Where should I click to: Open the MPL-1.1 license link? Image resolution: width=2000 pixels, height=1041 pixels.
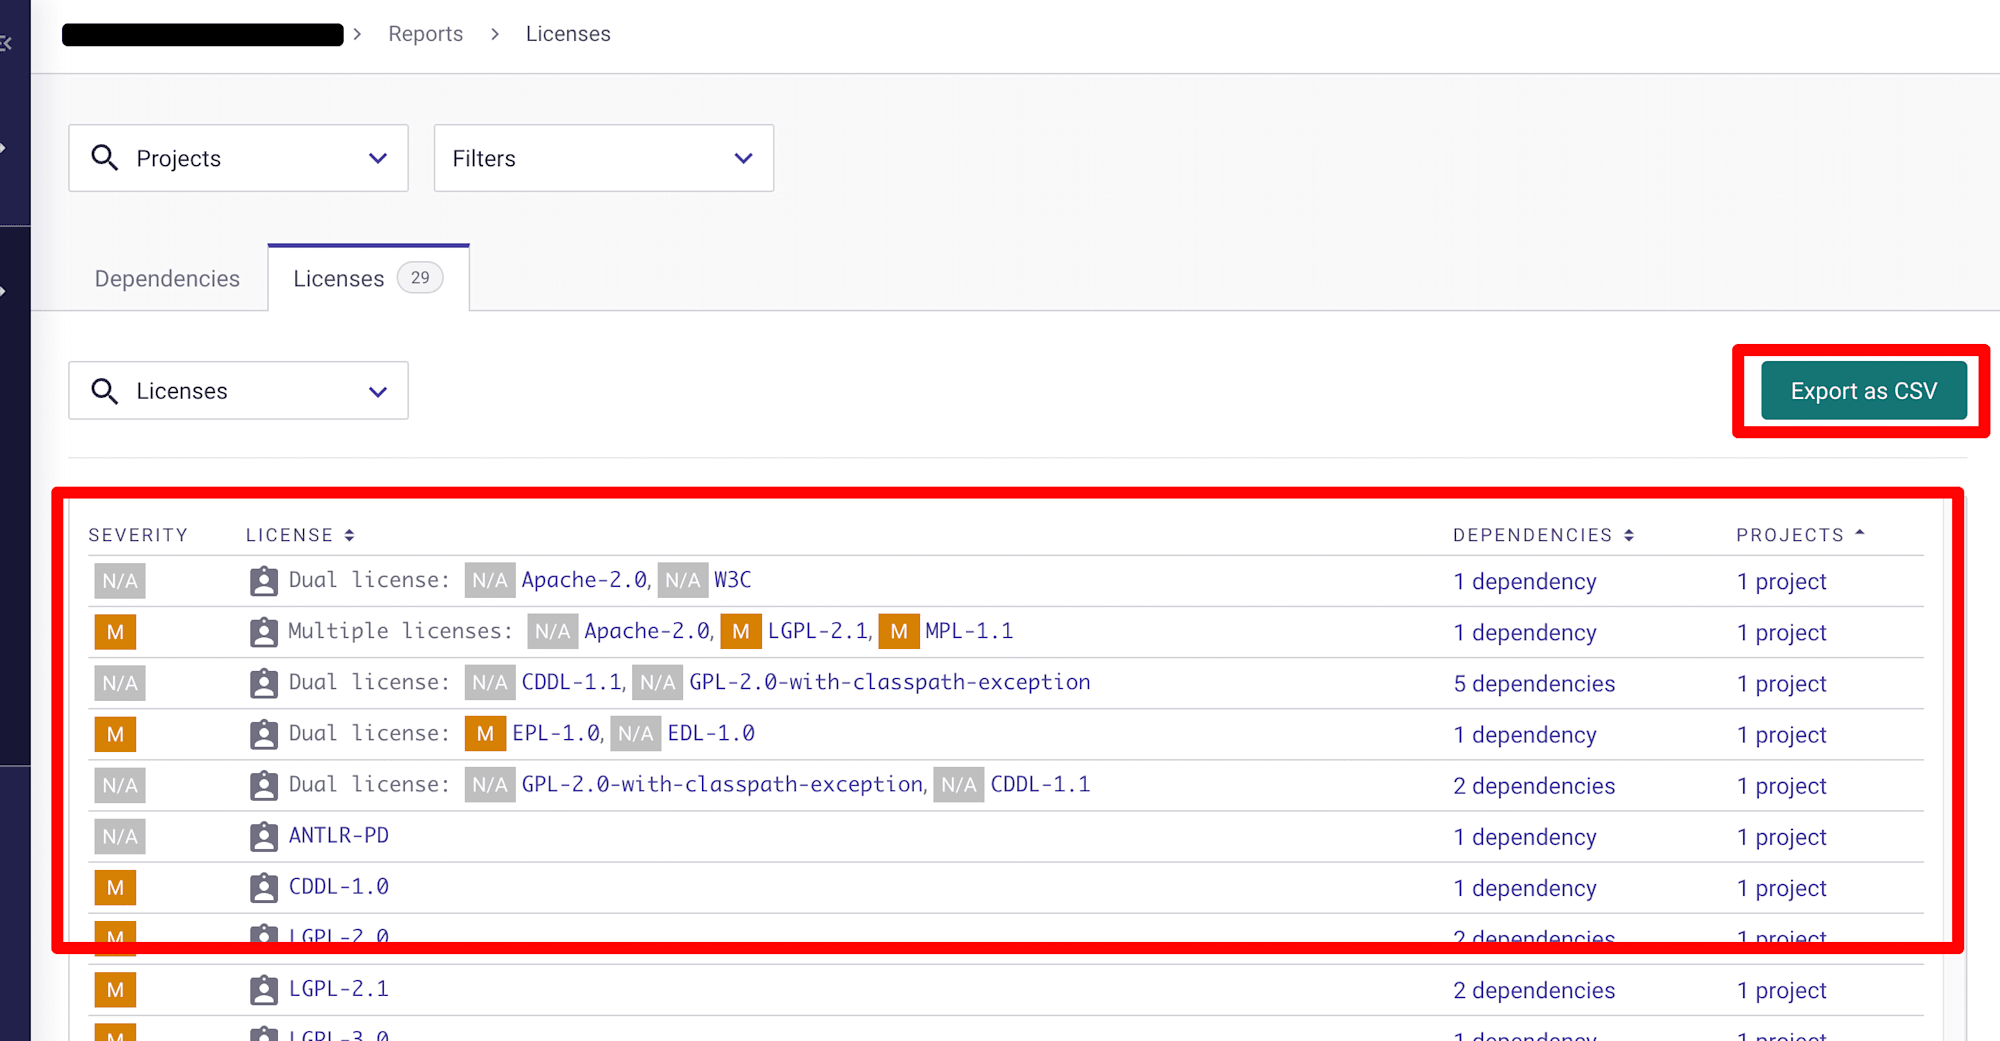point(969,631)
